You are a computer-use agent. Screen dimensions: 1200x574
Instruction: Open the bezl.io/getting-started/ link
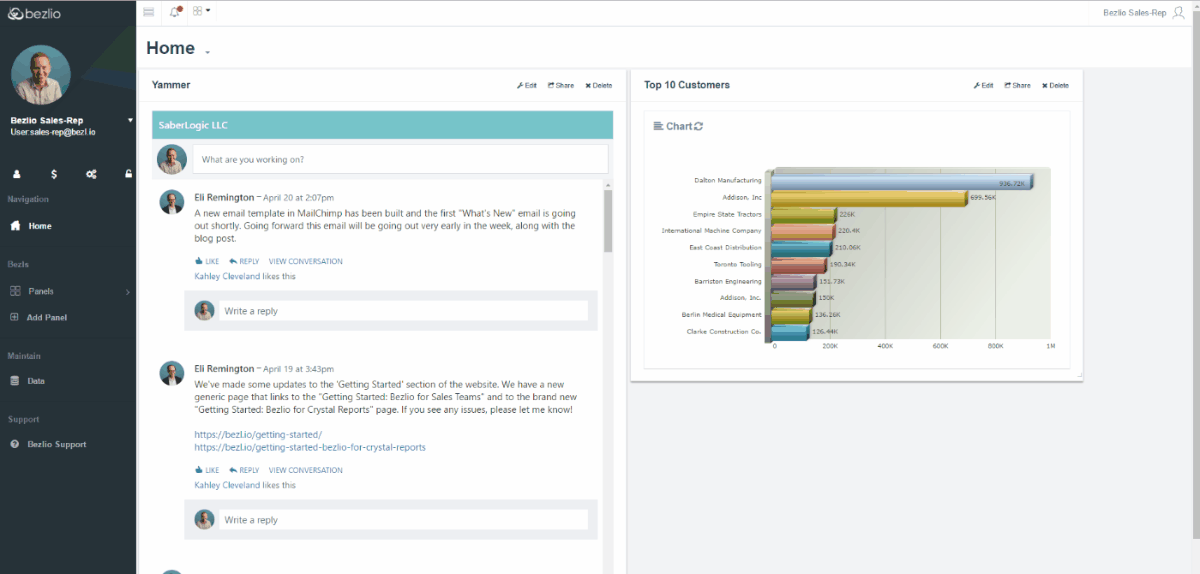point(258,435)
